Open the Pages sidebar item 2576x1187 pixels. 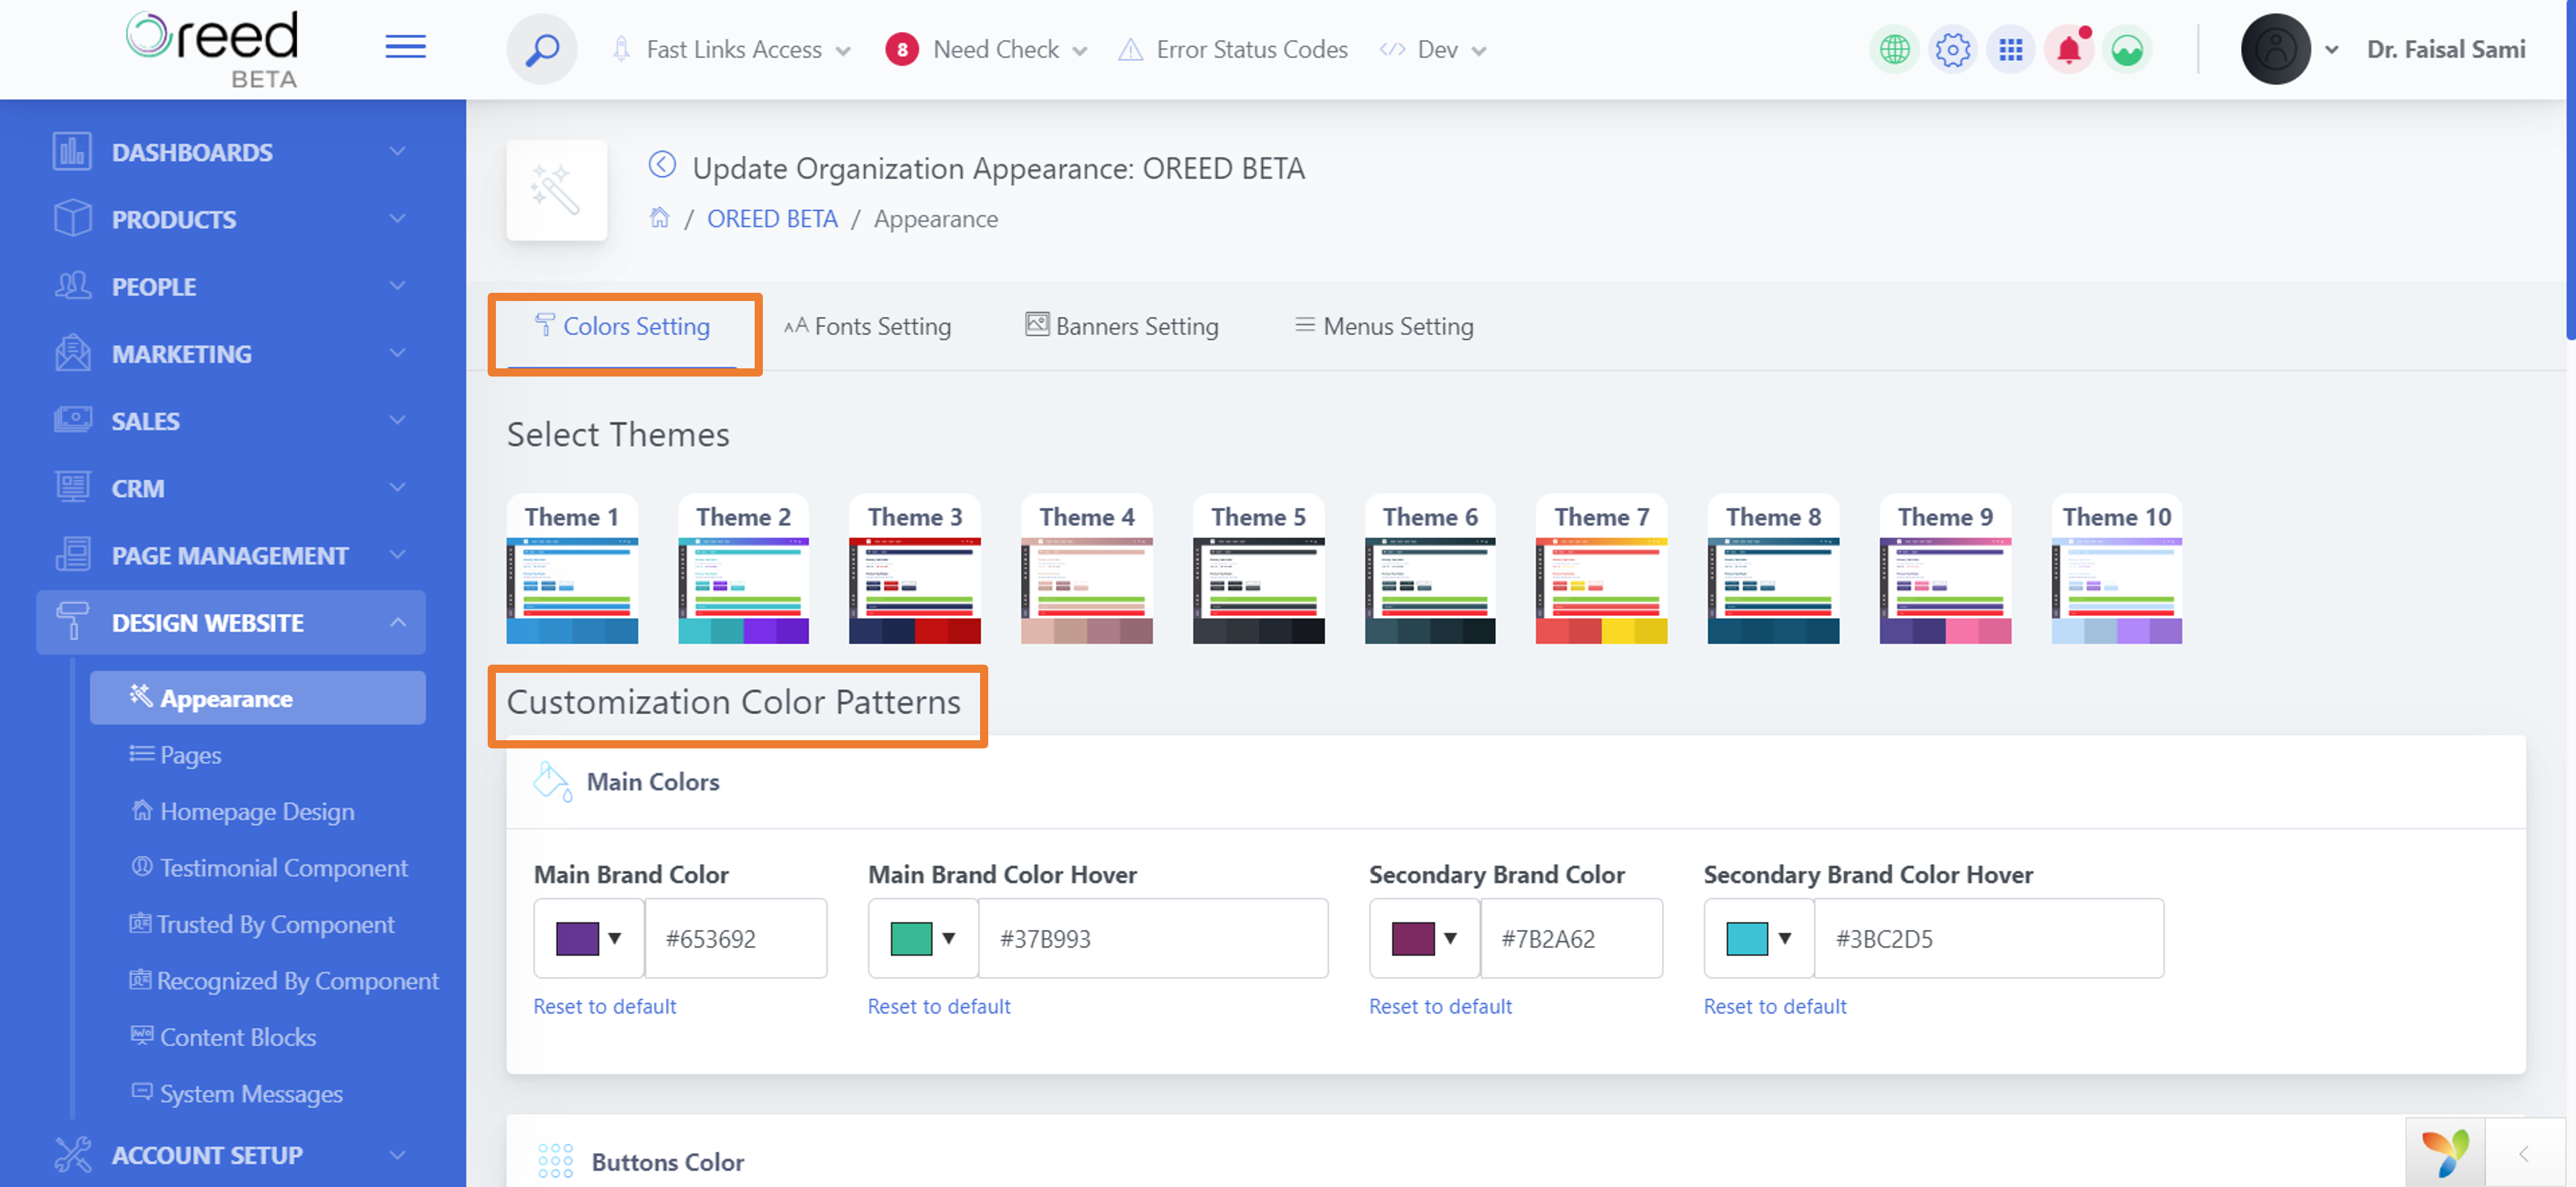tap(175, 755)
